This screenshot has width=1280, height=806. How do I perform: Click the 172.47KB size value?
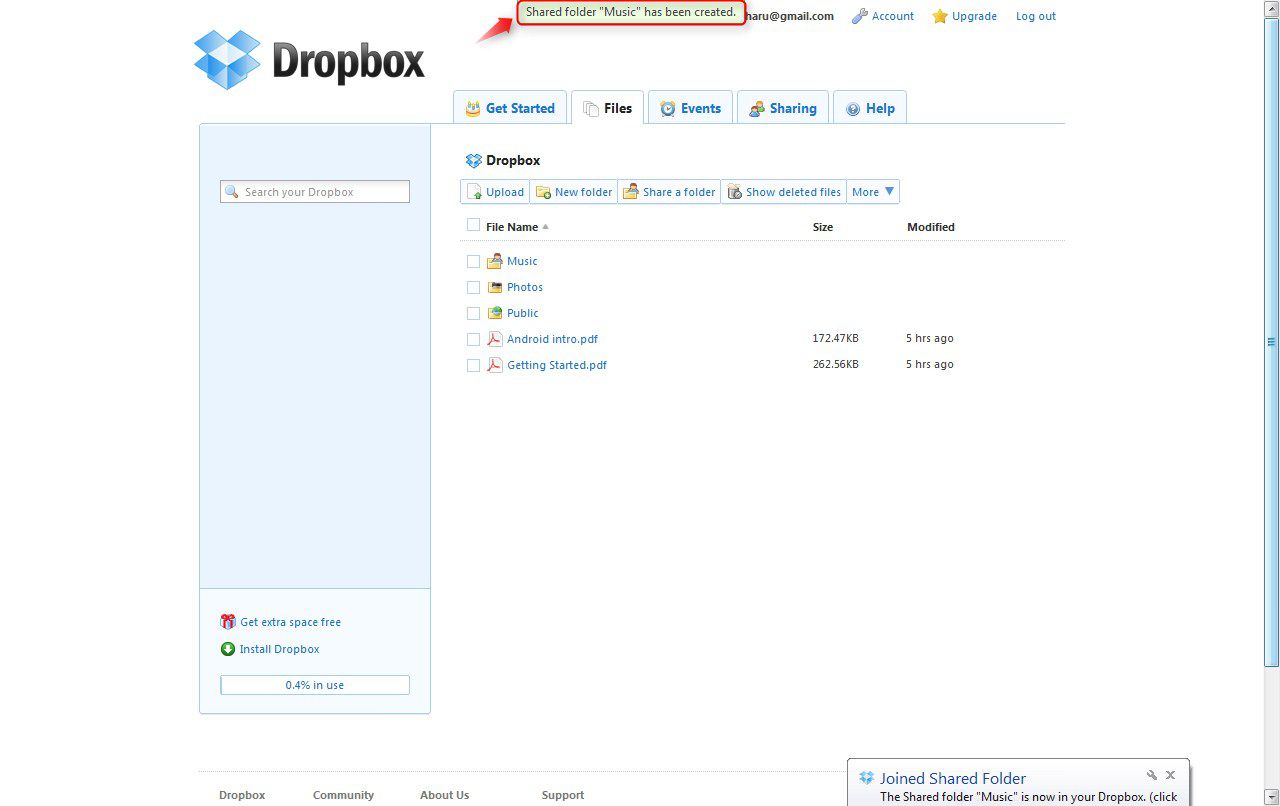point(835,338)
